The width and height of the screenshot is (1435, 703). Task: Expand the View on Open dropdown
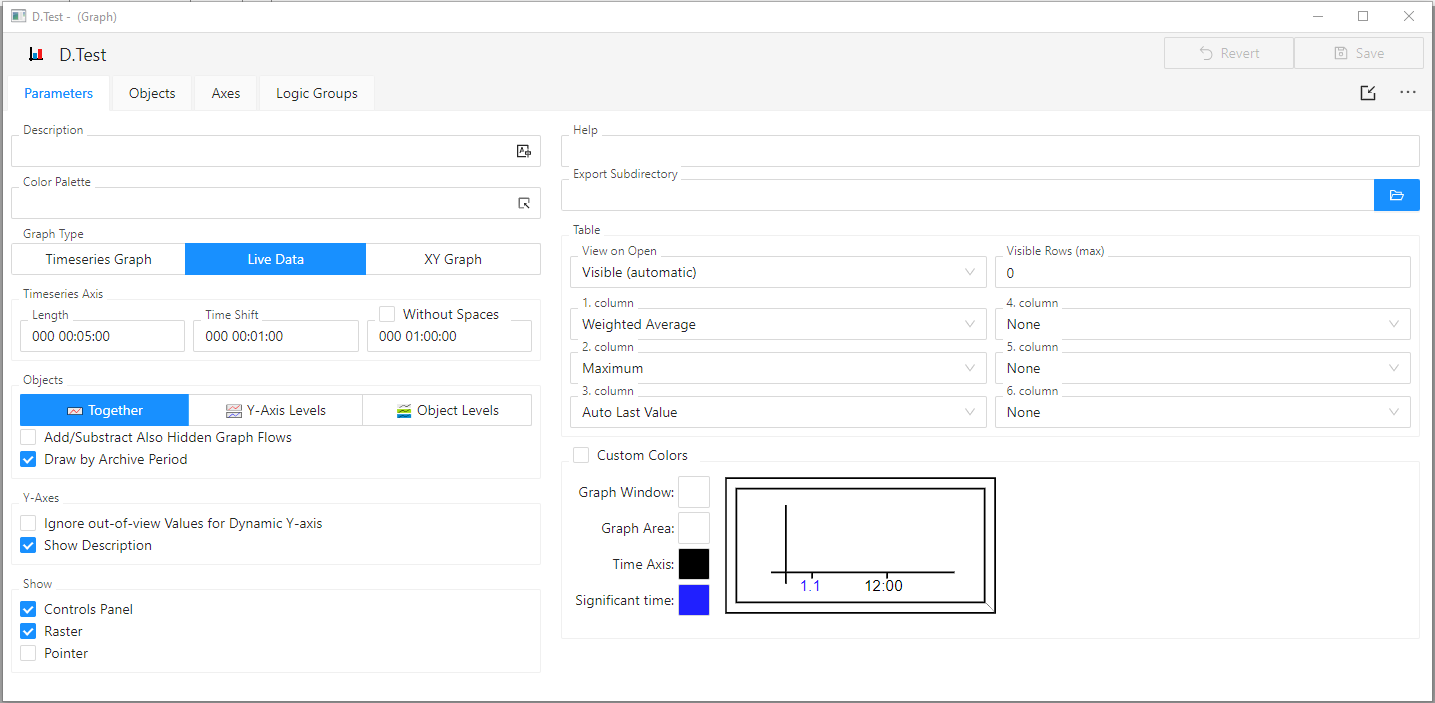tap(778, 272)
